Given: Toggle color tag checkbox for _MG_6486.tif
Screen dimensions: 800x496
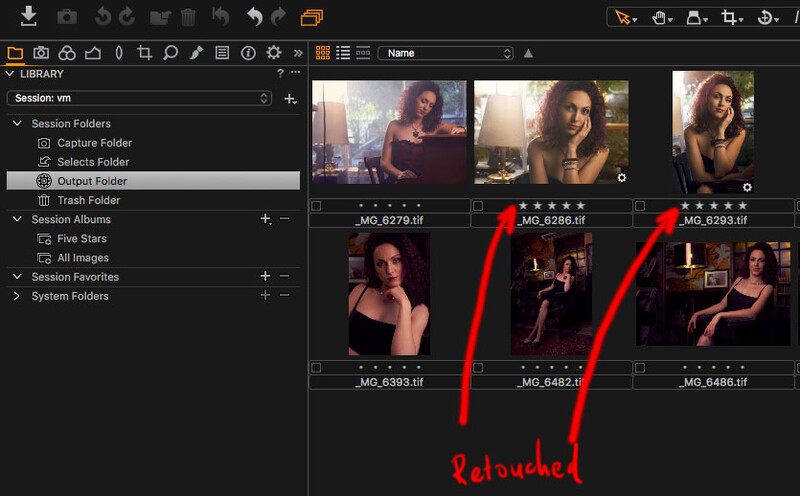Looking at the screenshot, I should pos(640,367).
